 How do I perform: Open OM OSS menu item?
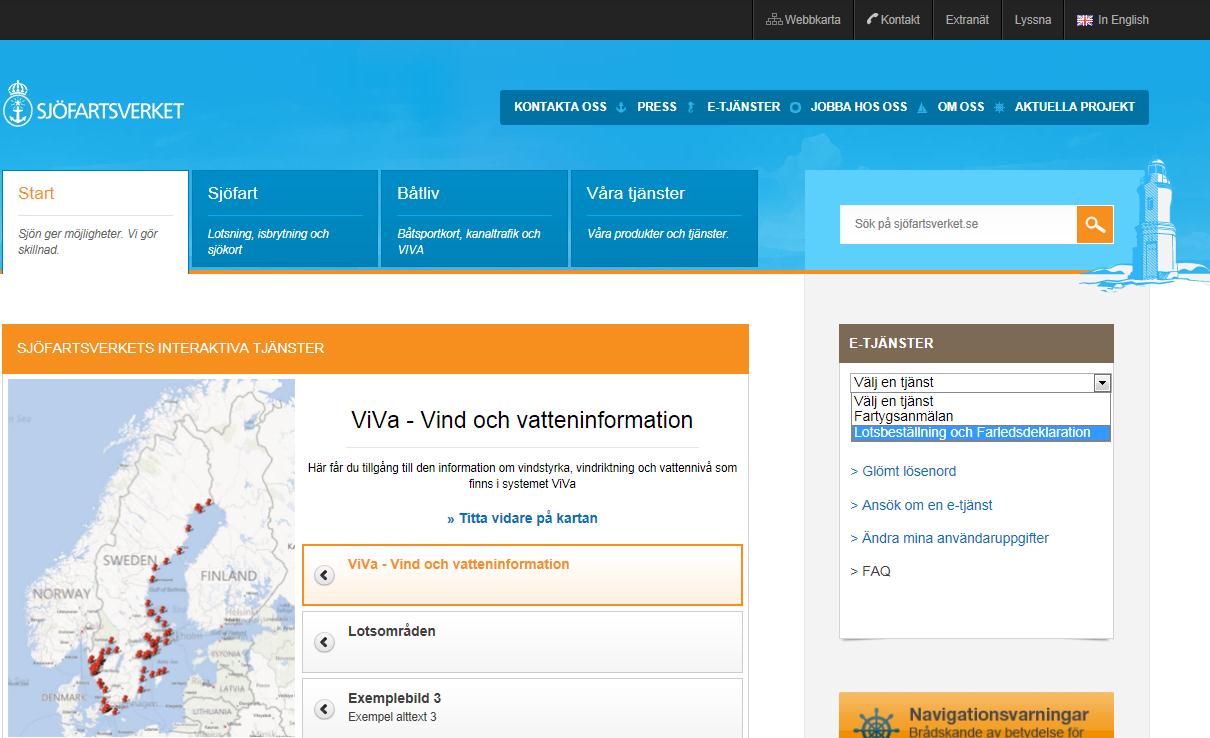(960, 107)
